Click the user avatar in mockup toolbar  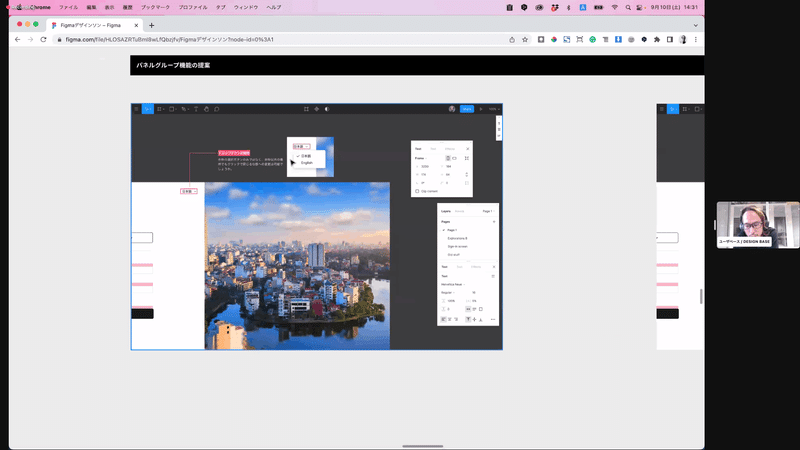pyautogui.click(x=452, y=109)
